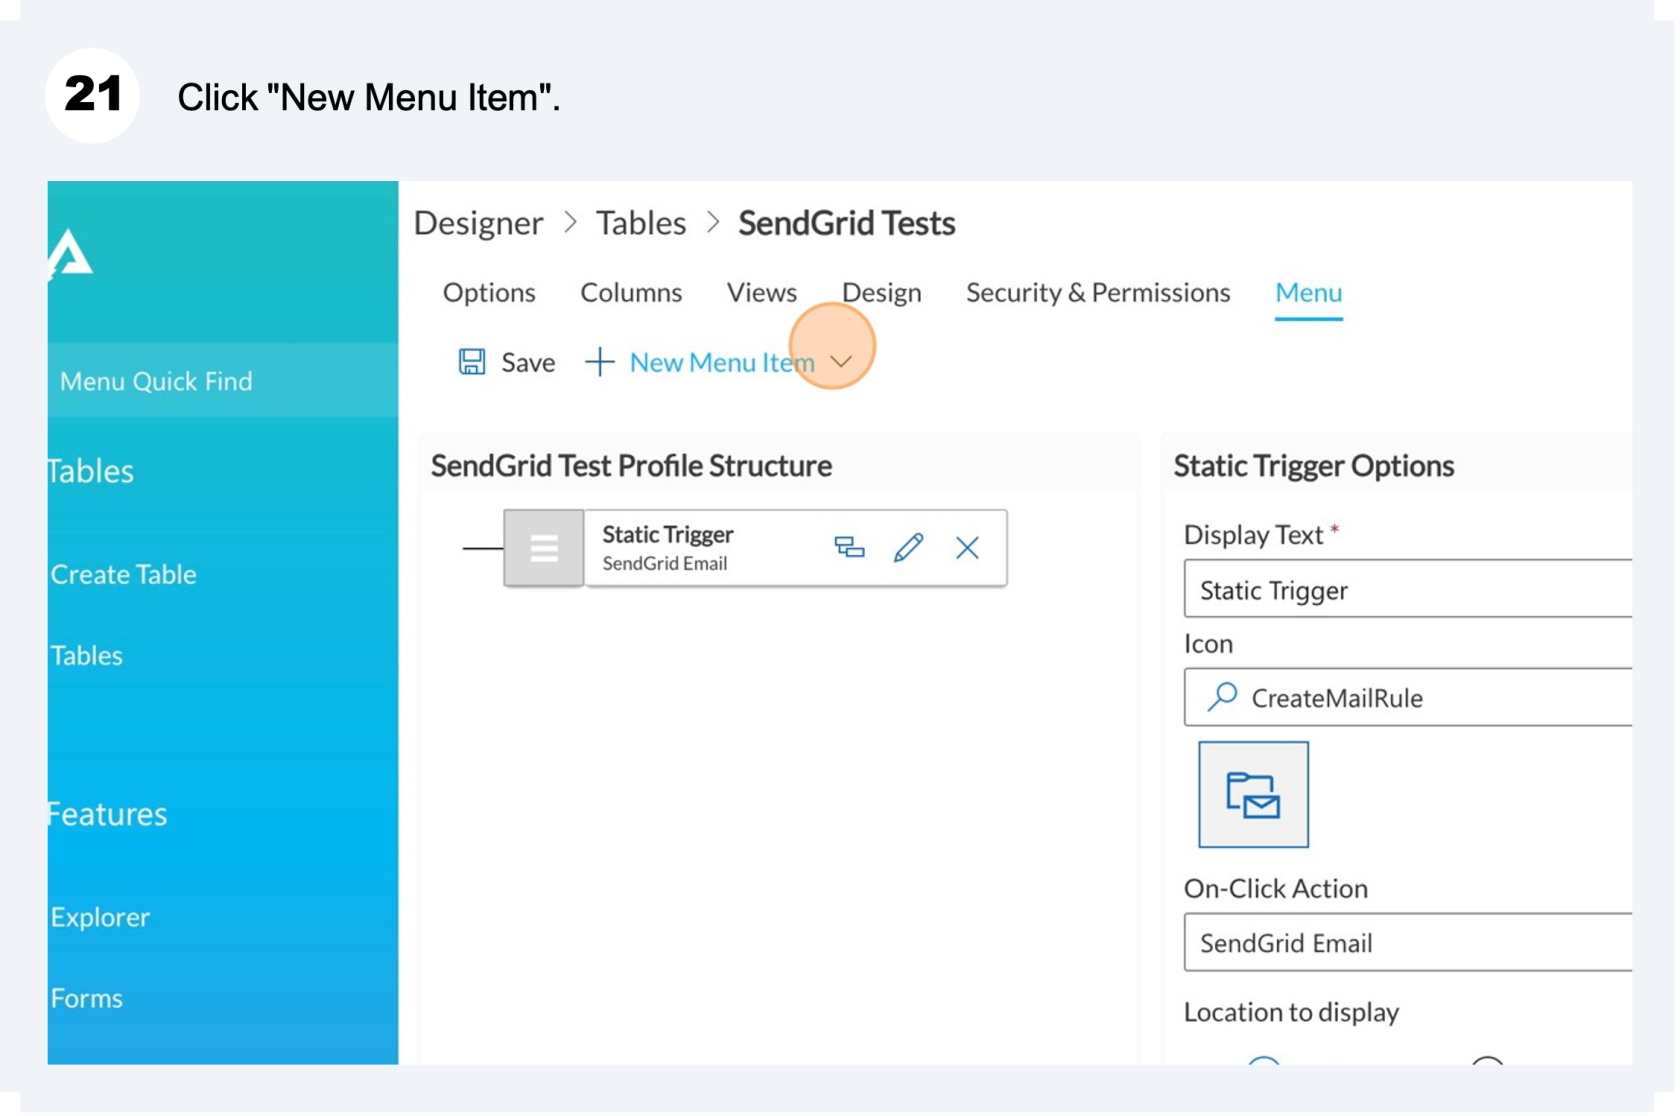
Task: Delete Static Trigger with the X icon
Action: point(969,549)
